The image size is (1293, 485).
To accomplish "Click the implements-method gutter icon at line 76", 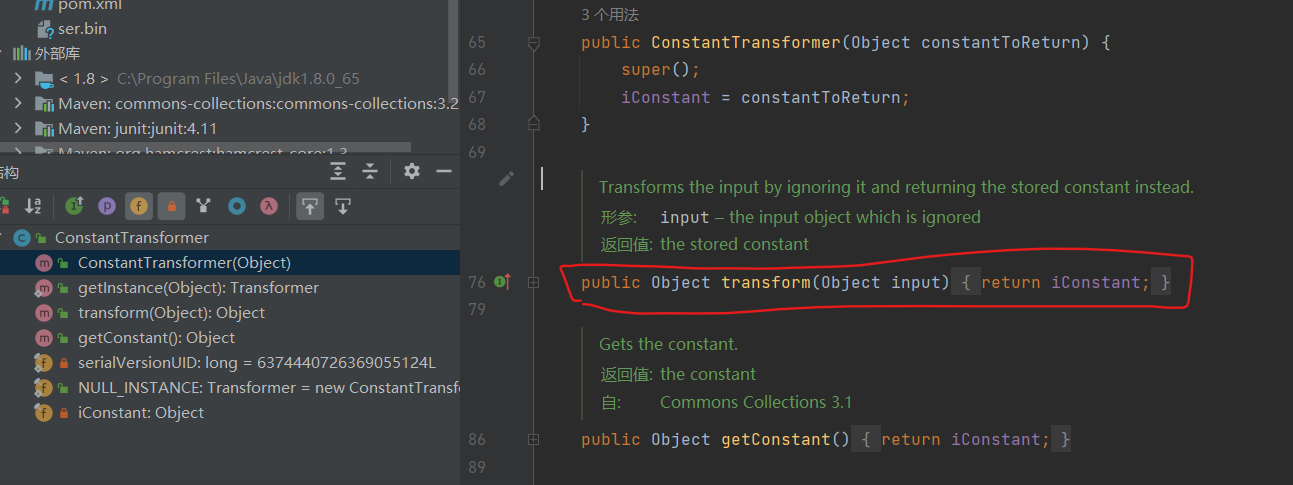I will pos(501,283).
